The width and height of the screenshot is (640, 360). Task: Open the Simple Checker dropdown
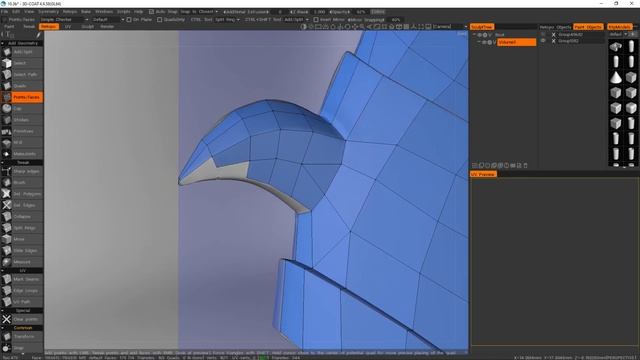pyautogui.click(x=64, y=20)
